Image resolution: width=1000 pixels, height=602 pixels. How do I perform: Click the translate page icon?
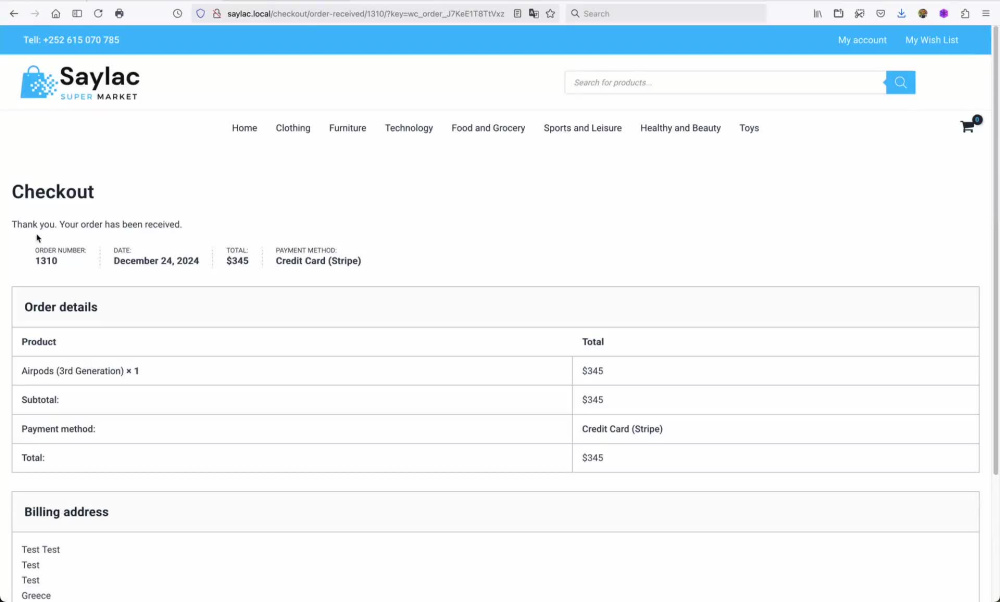534,13
